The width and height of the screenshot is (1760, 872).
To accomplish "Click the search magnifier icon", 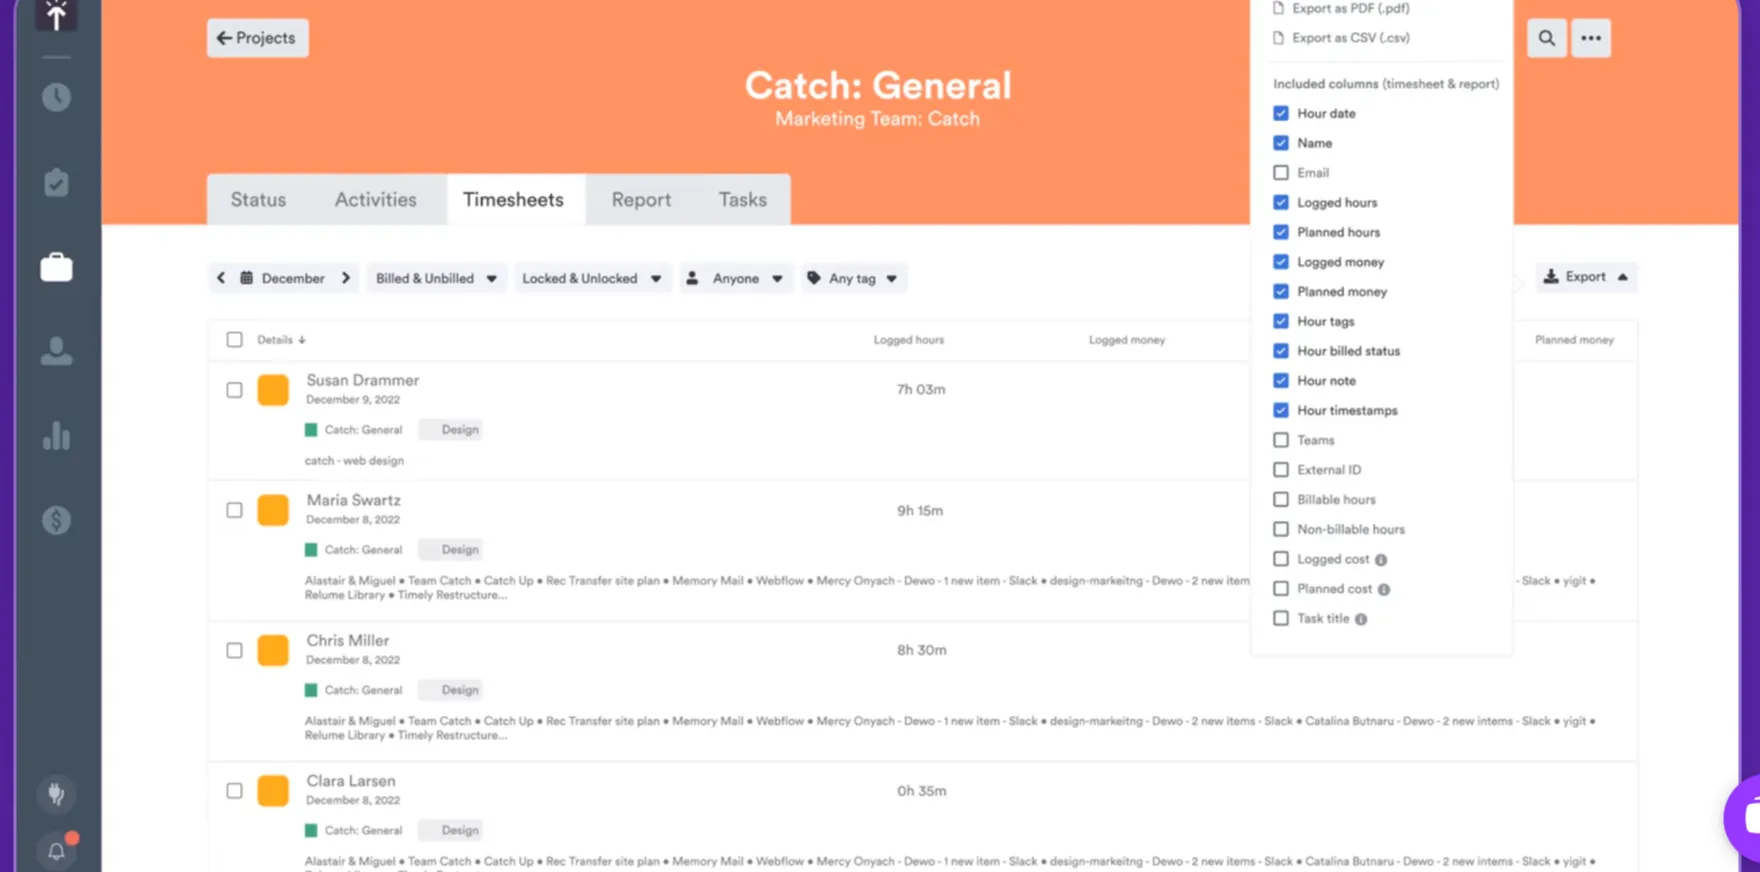I will 1546,38.
